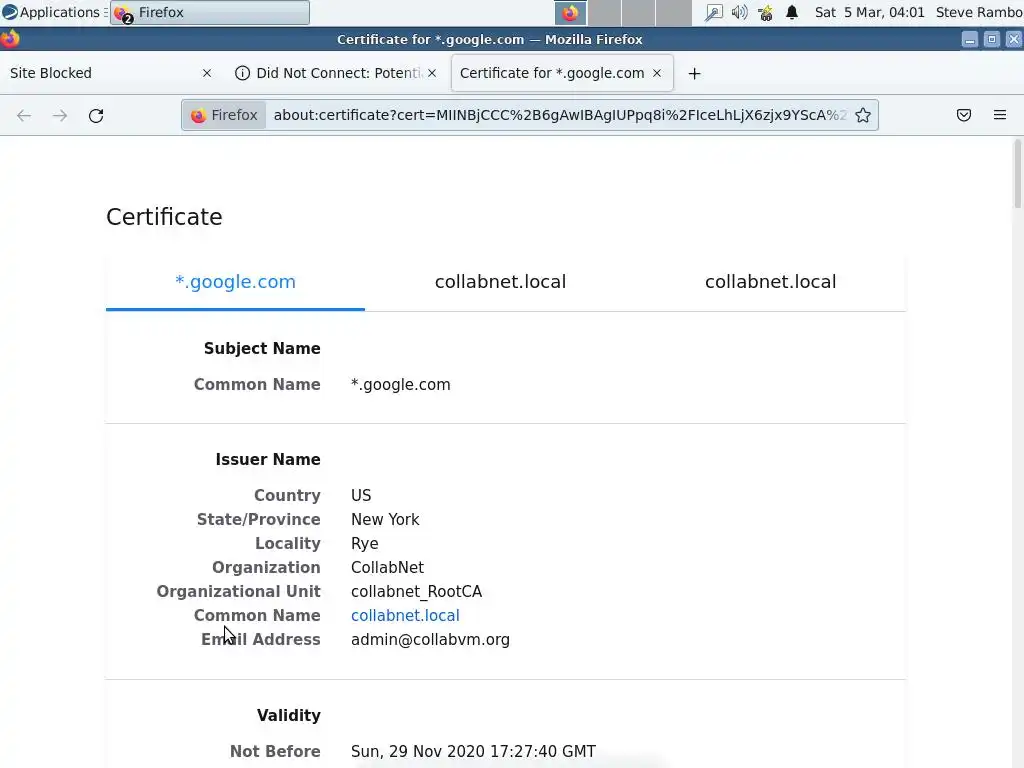
Task: Close the Certificate for *.google.com tab
Action: (x=657, y=73)
